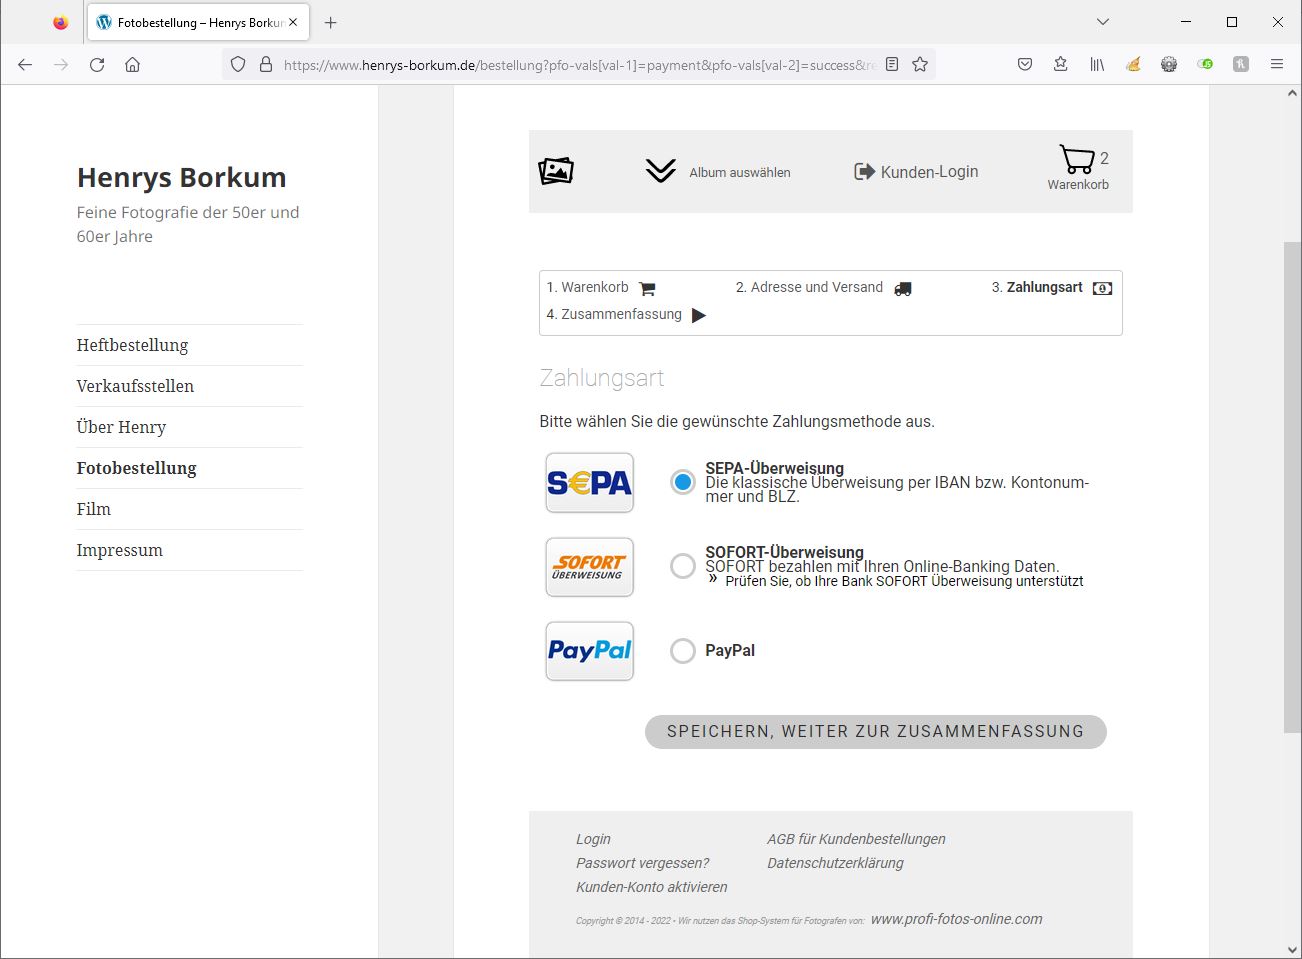The image size is (1302, 959).
Task: Open the Warenkorb shopping cart icon
Action: click(1077, 159)
